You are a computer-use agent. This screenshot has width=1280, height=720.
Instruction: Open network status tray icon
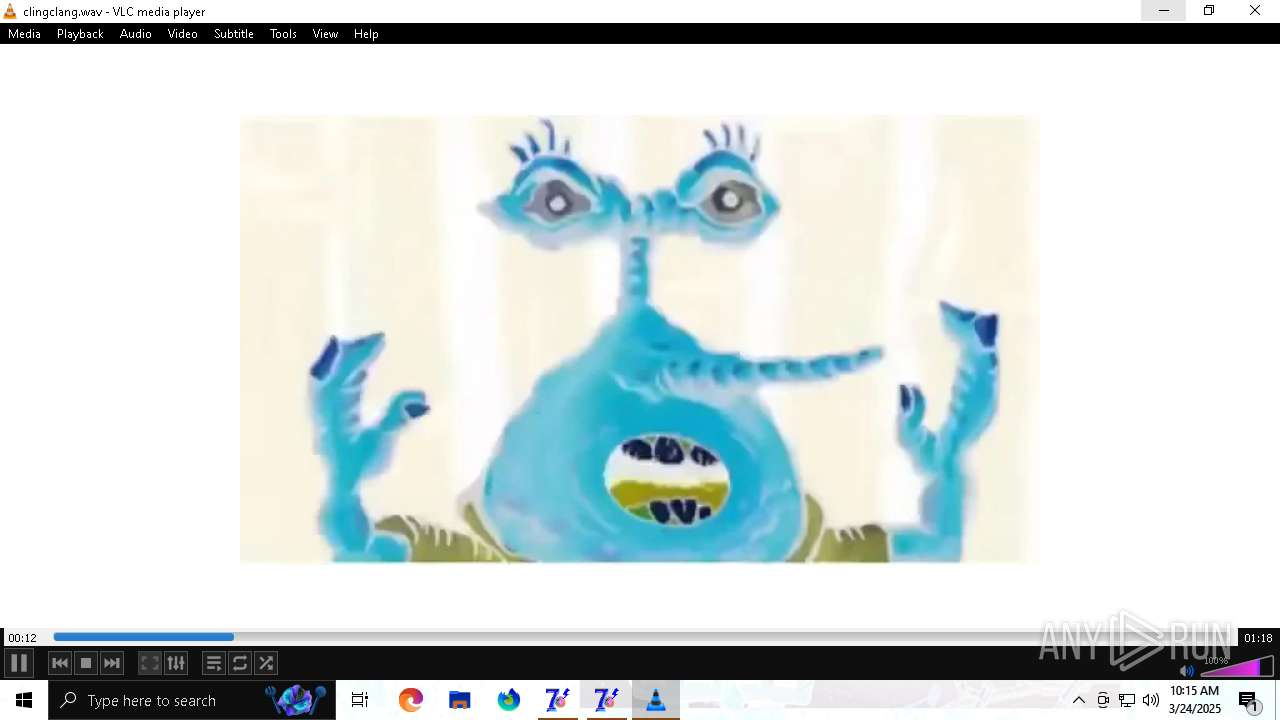click(x=1127, y=700)
